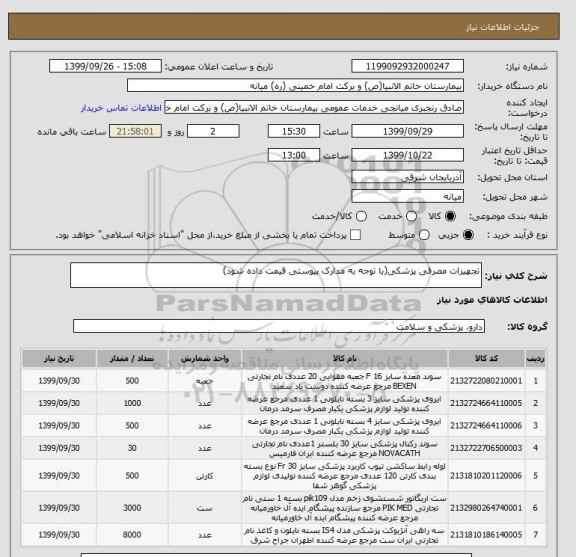The image size is (576, 557).
Task: Select the کالا radio button
Action: click(x=450, y=216)
